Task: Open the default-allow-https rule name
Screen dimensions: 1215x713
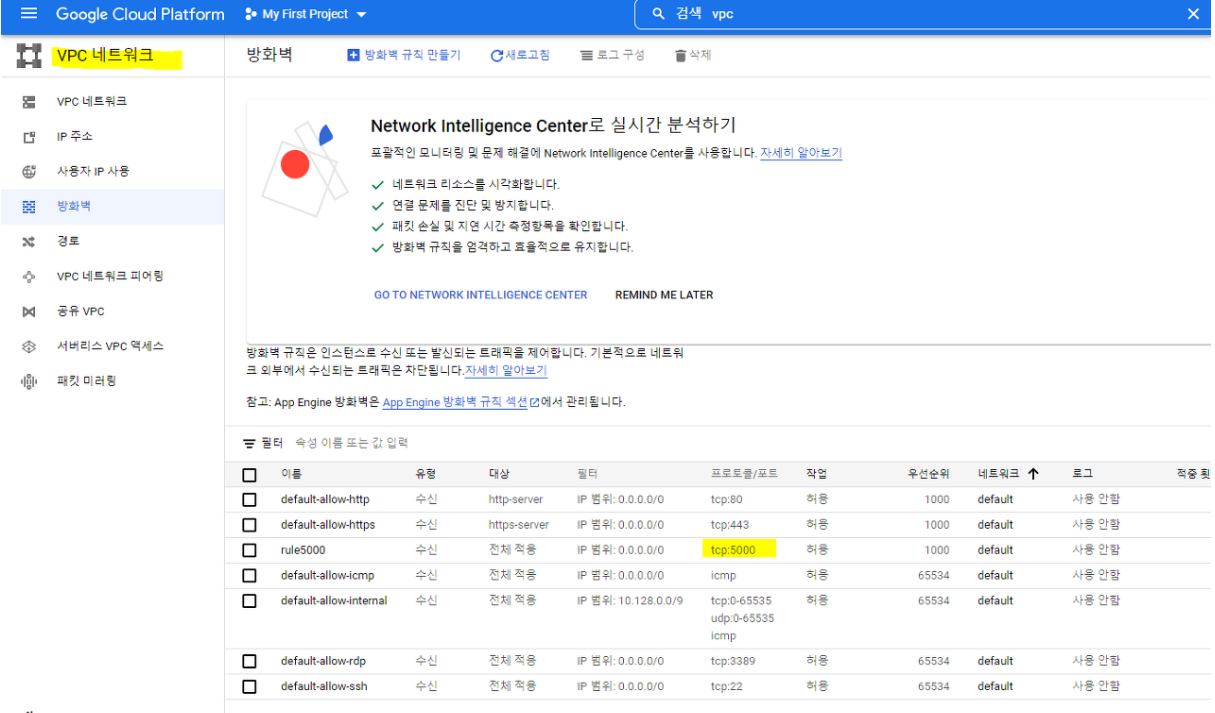Action: pyautogui.click(x=328, y=525)
